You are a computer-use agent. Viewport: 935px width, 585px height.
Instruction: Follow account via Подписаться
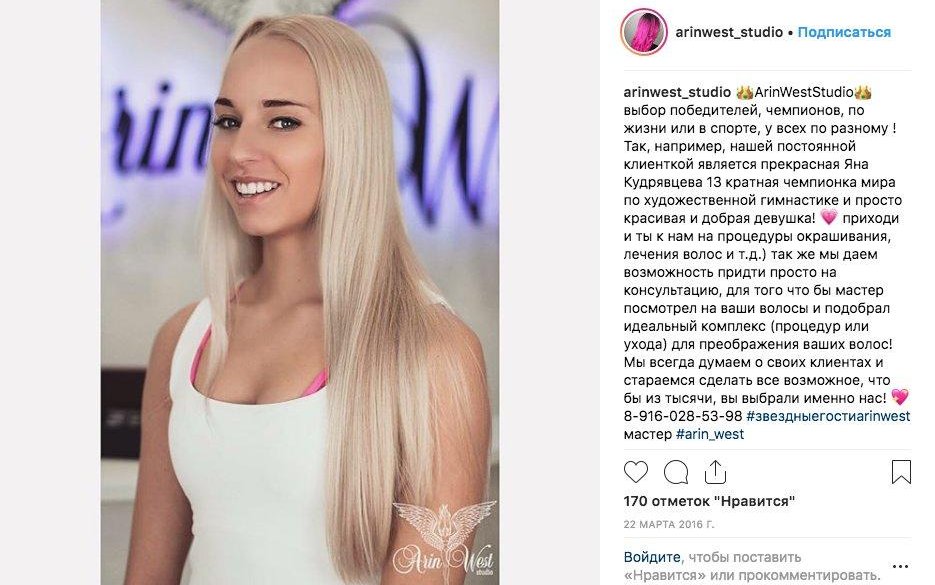coord(844,32)
